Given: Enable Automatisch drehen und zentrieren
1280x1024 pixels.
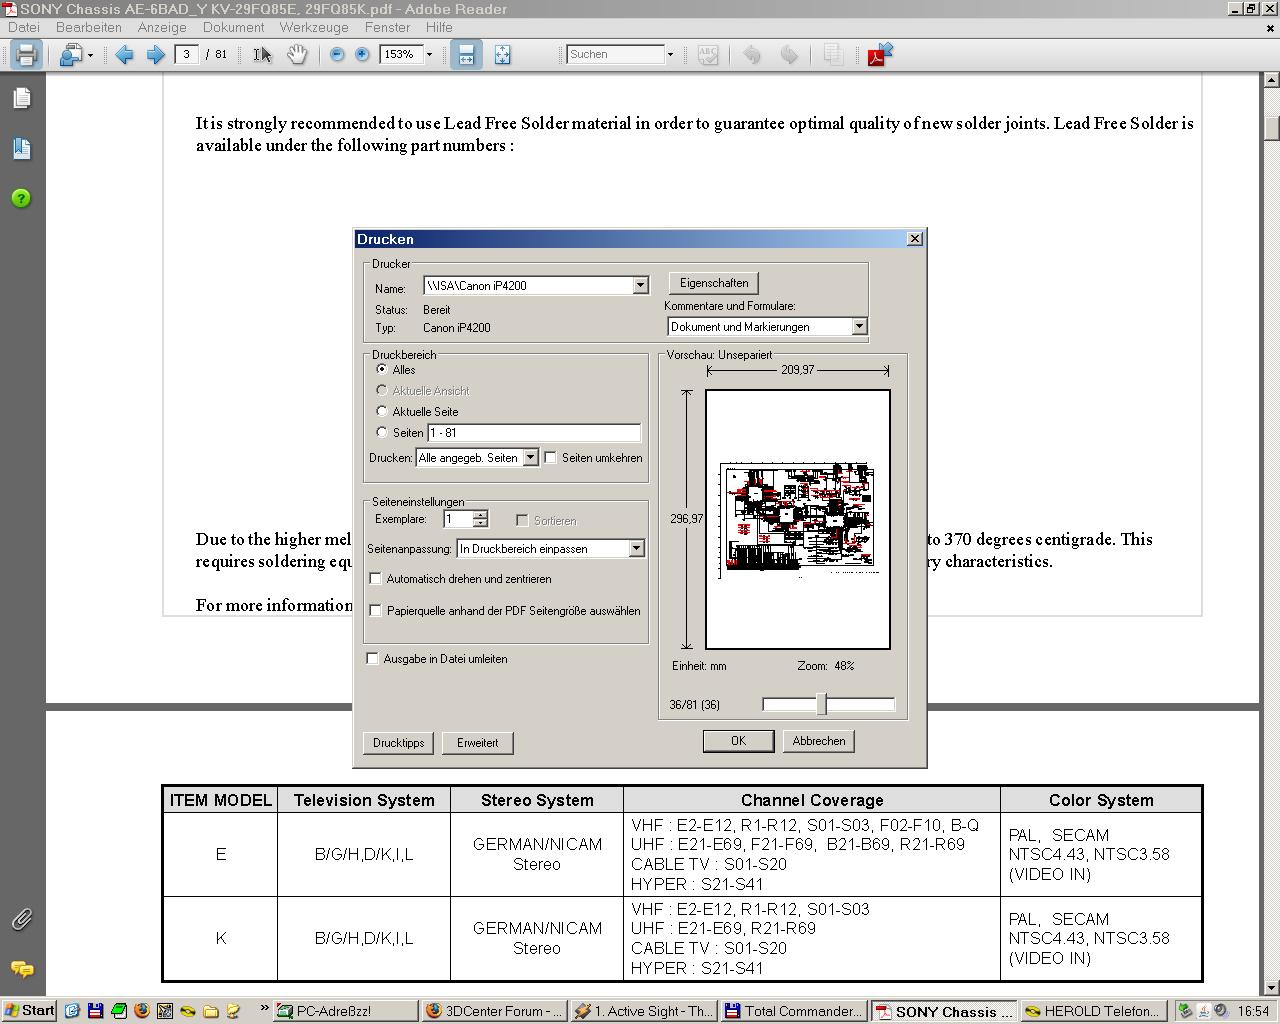Looking at the screenshot, I should pyautogui.click(x=376, y=578).
